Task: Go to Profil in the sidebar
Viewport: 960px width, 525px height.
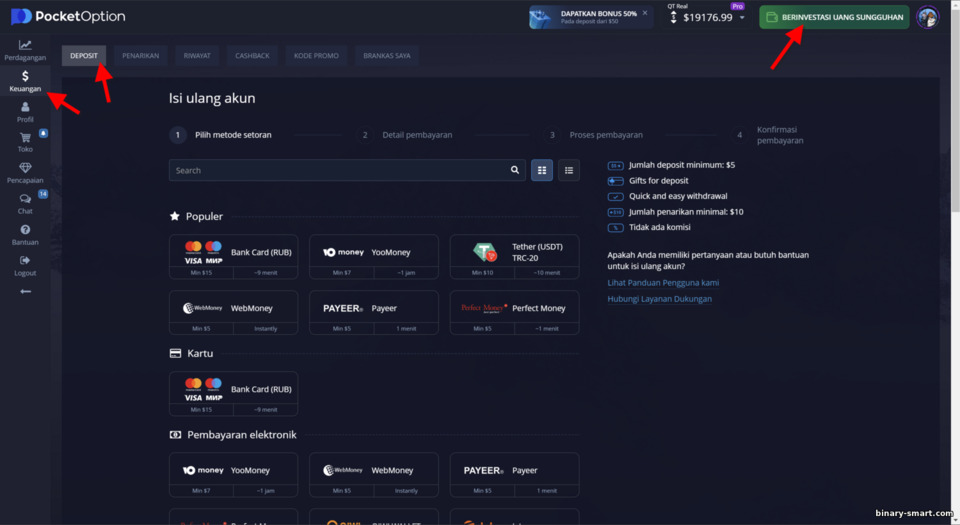Action: 25,112
